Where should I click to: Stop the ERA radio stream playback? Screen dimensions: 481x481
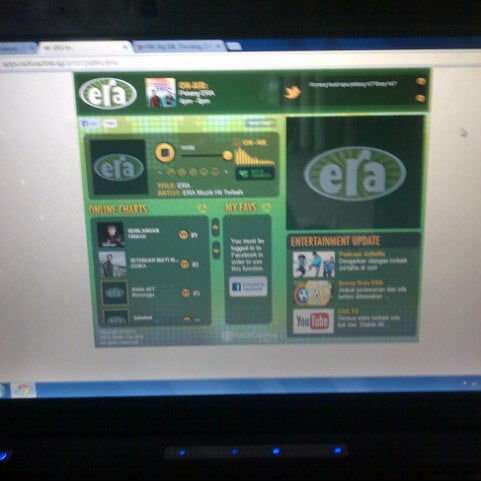[x=165, y=153]
